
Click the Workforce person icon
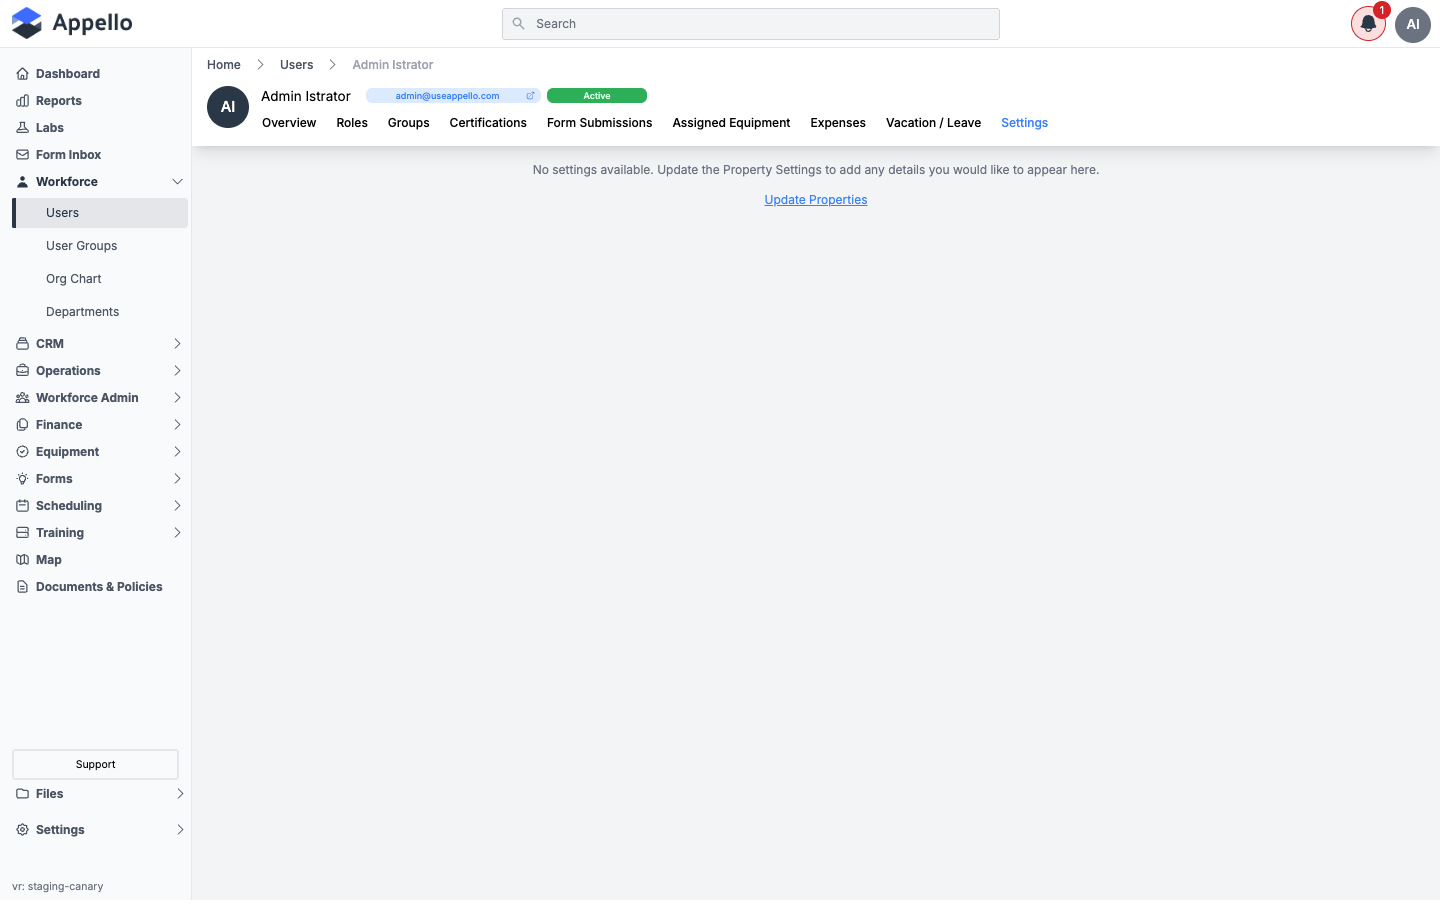pos(22,182)
